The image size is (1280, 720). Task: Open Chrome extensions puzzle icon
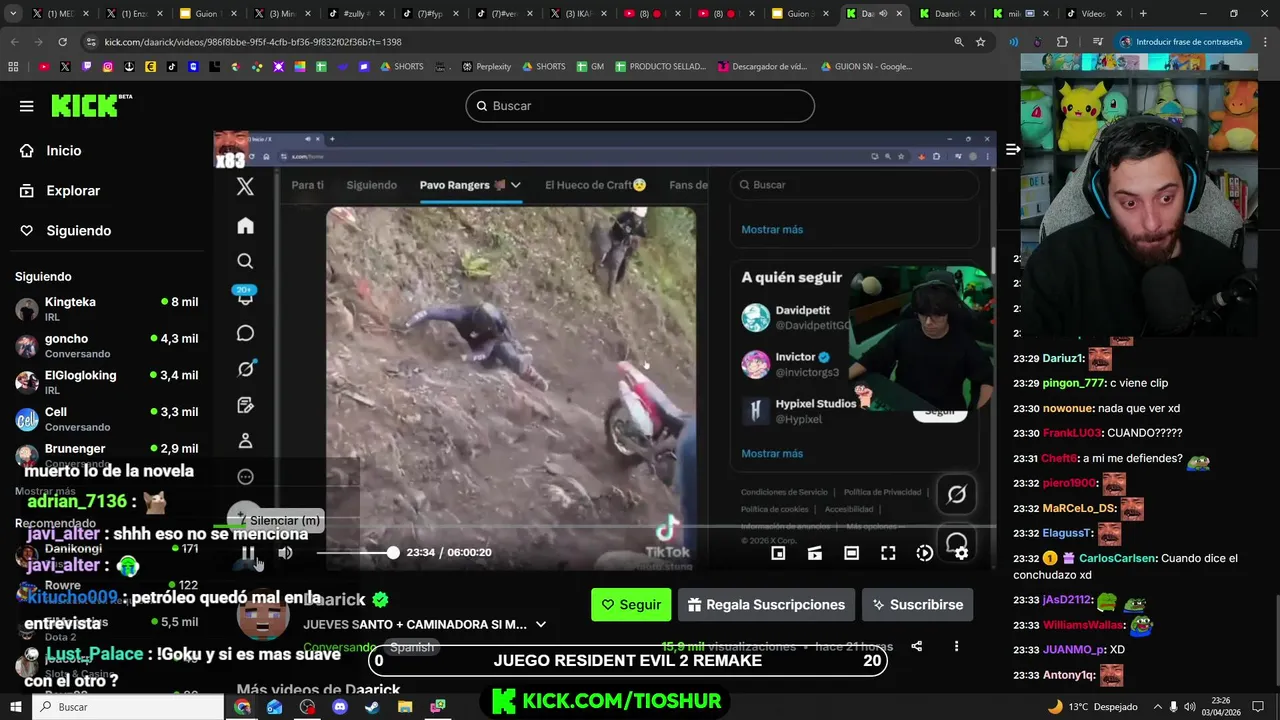(x=1062, y=42)
